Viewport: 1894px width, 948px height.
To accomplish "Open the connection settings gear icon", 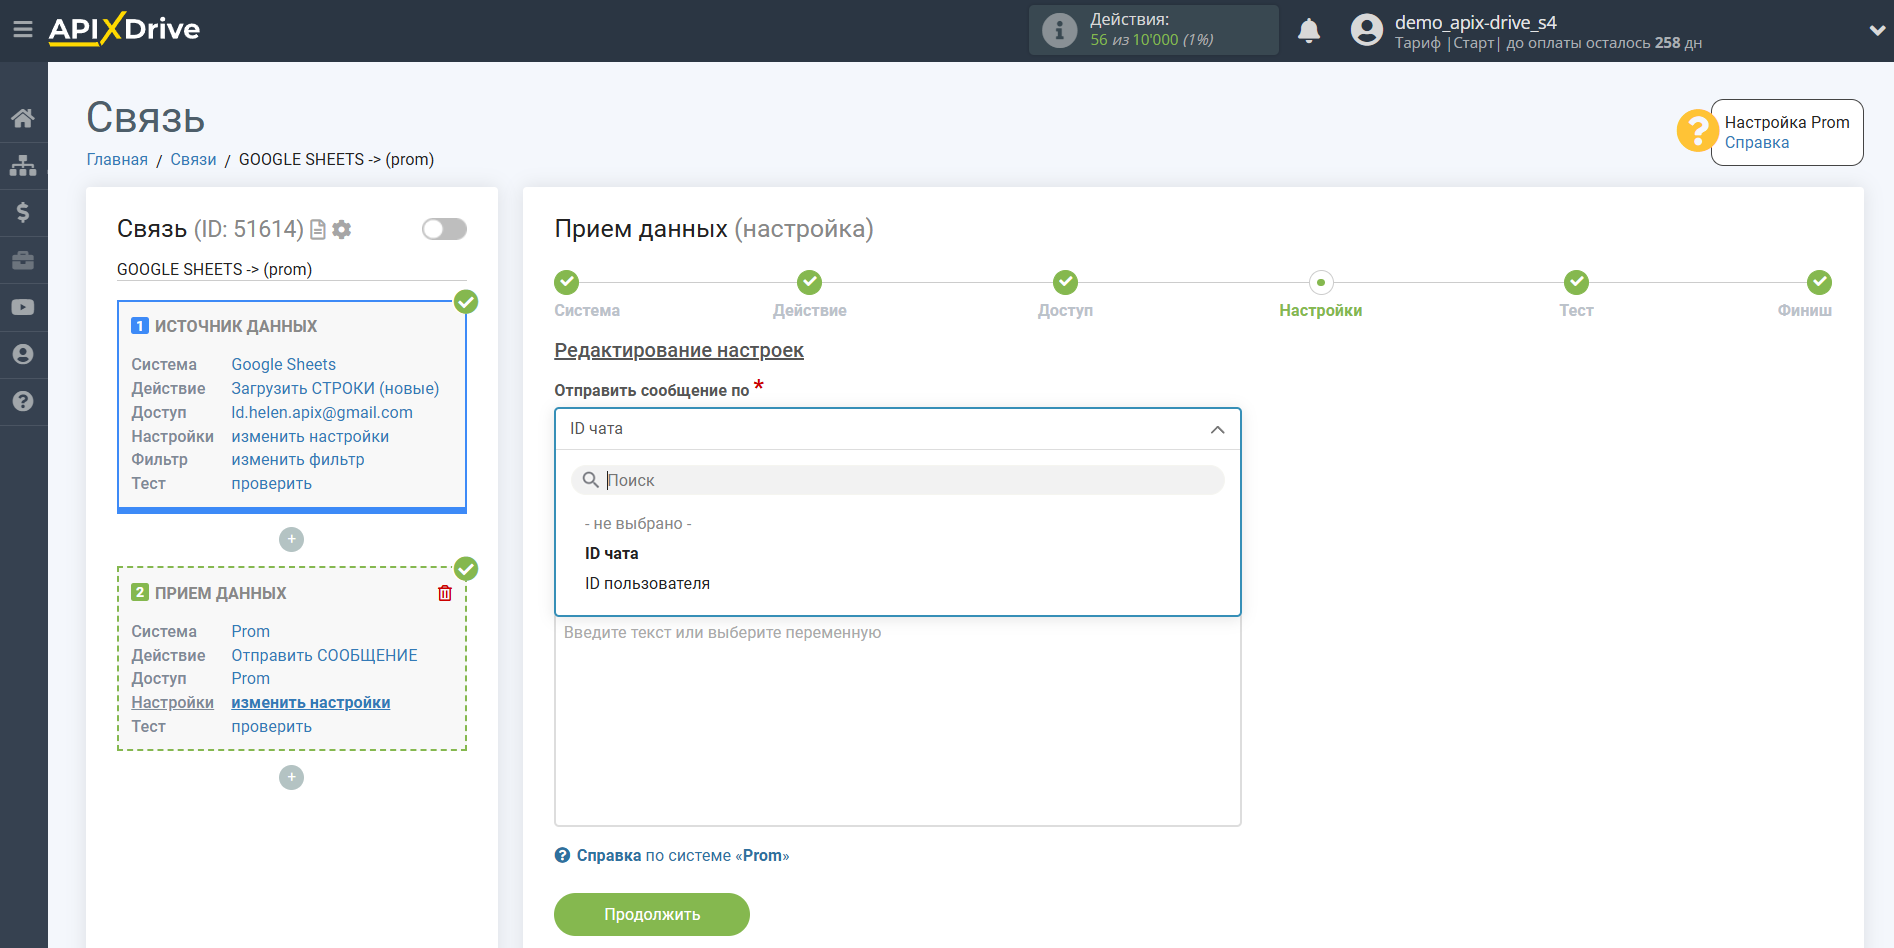I will (x=342, y=230).
